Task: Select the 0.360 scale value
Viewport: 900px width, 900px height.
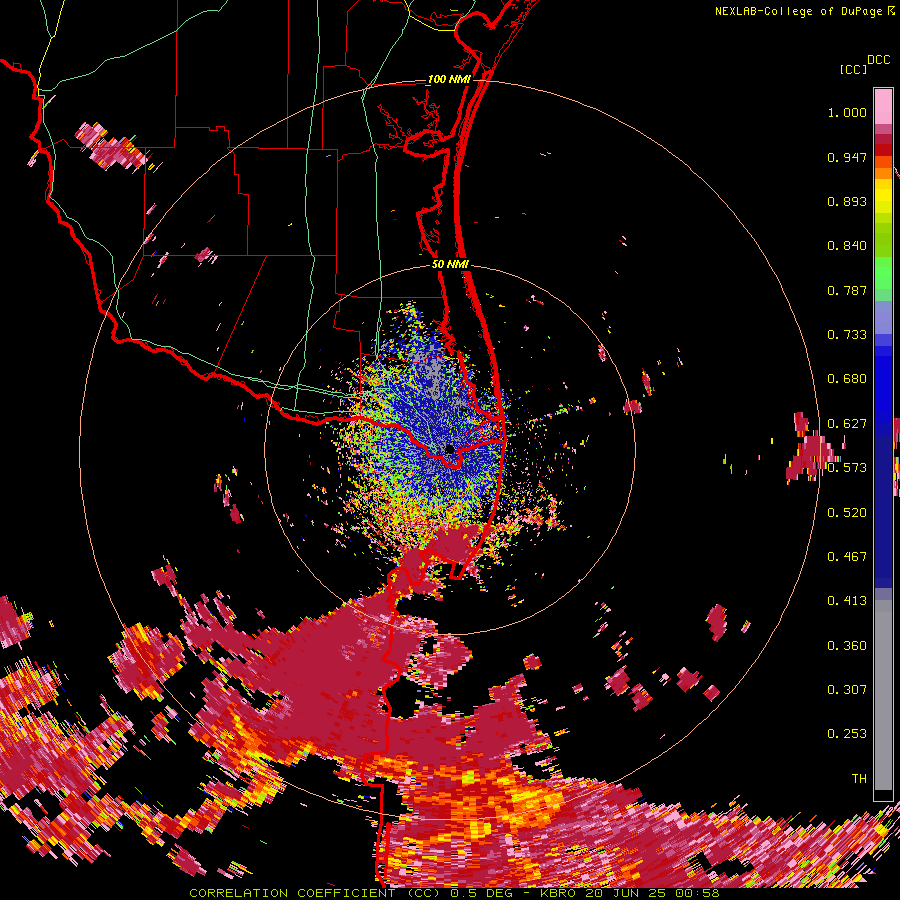Action: [x=847, y=646]
